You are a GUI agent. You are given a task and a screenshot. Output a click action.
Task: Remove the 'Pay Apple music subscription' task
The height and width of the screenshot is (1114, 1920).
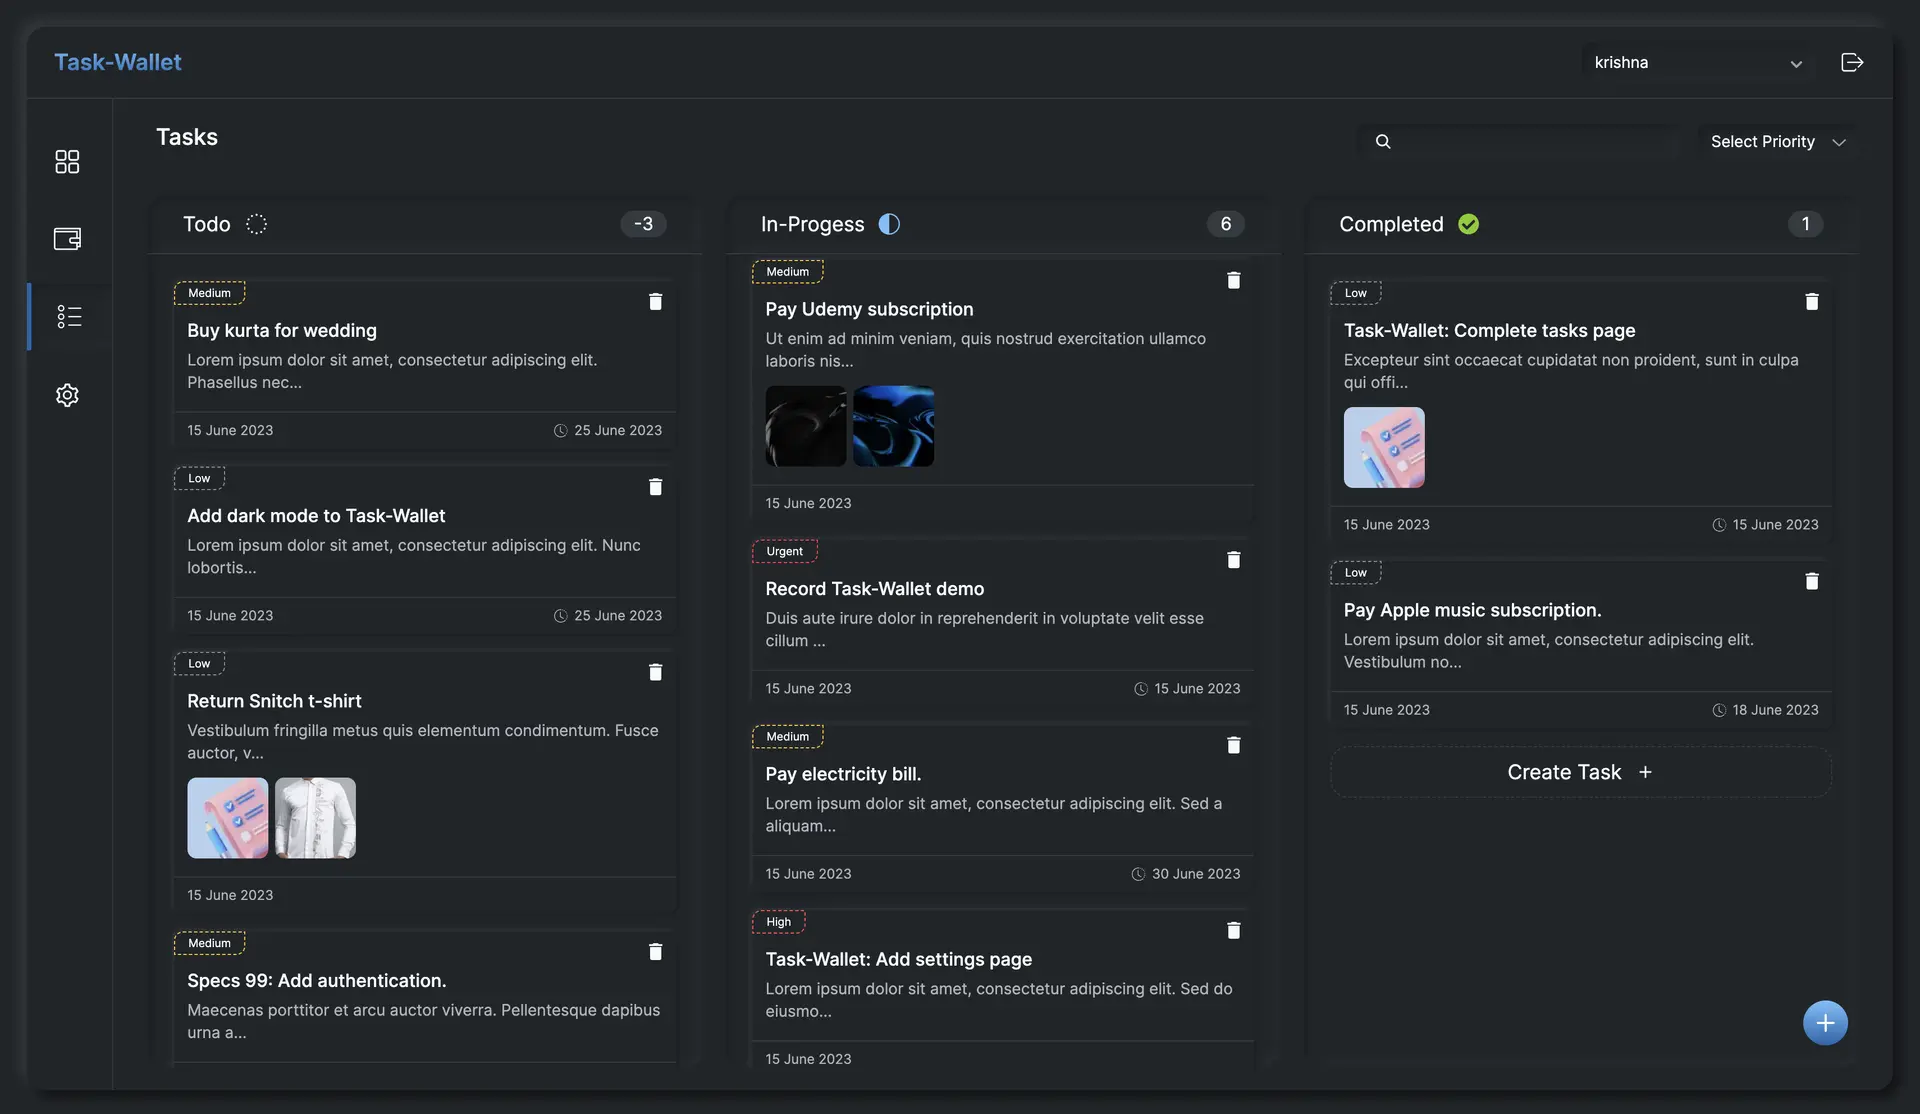[x=1811, y=581]
